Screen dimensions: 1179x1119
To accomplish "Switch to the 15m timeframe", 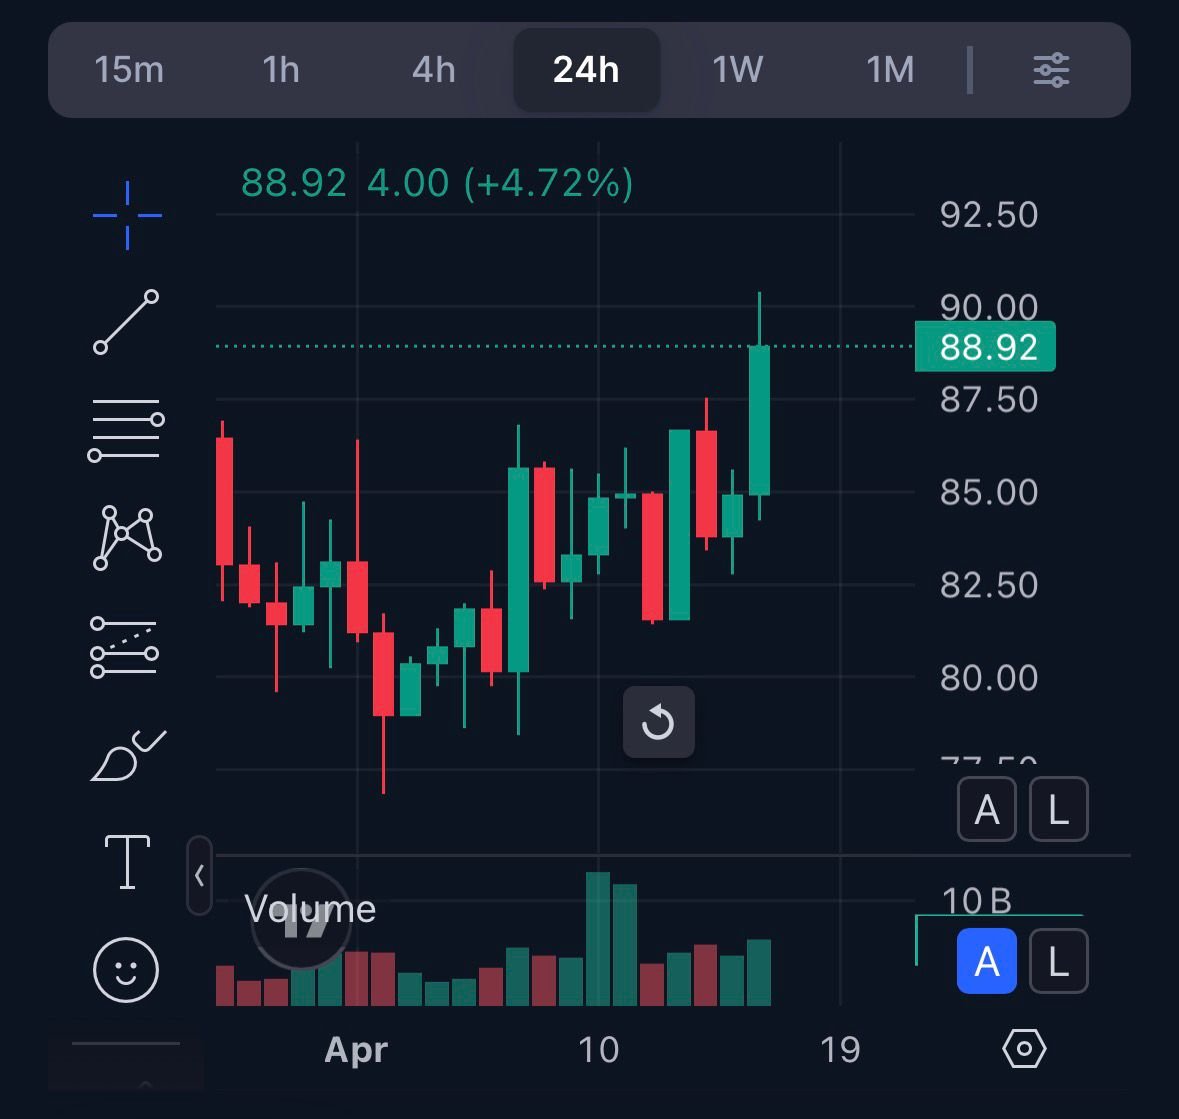I will 129,70.
